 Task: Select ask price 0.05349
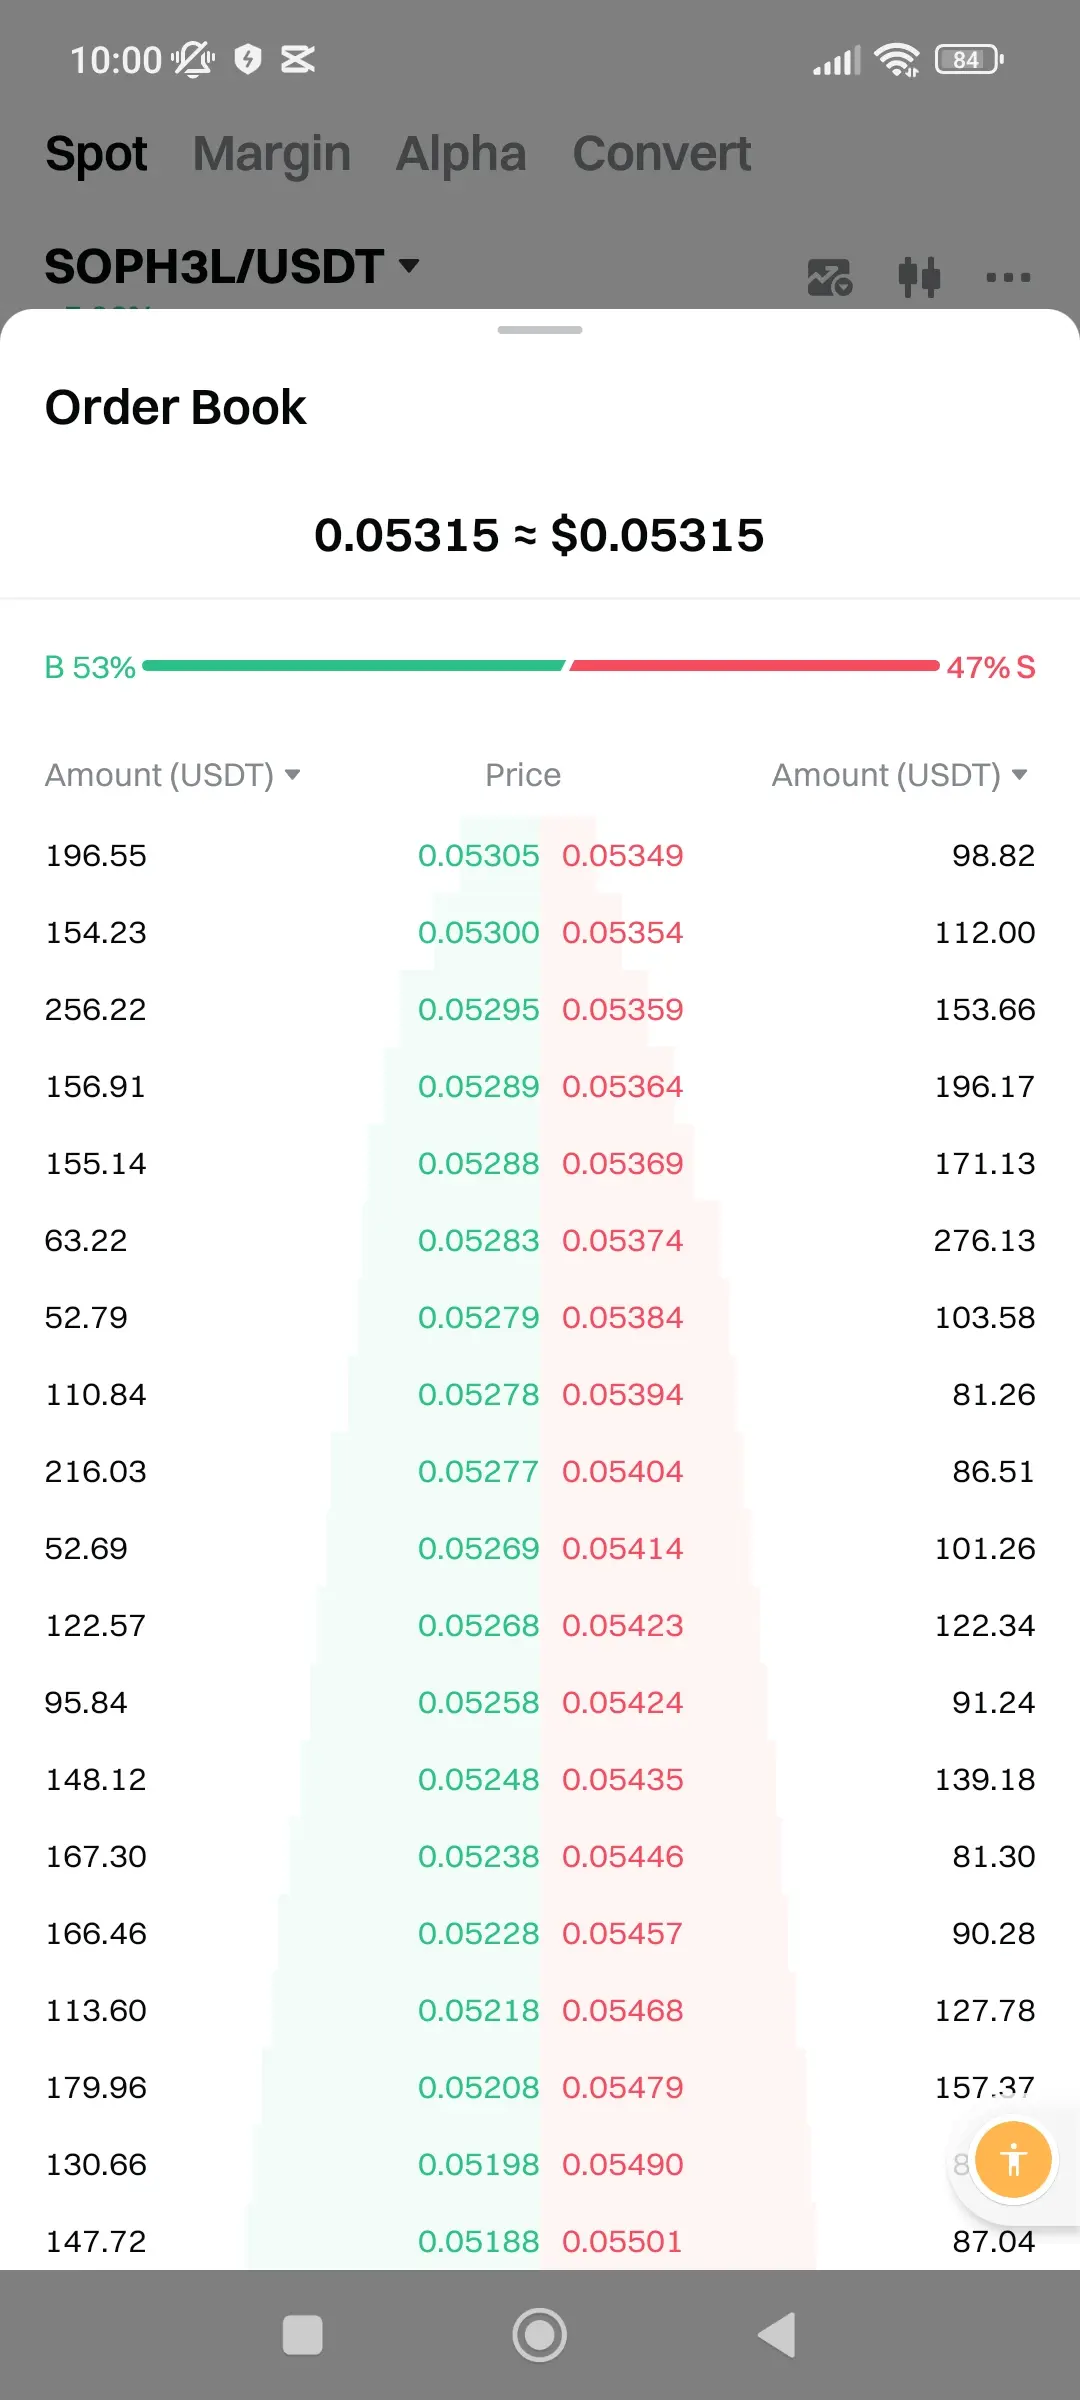click(x=623, y=856)
